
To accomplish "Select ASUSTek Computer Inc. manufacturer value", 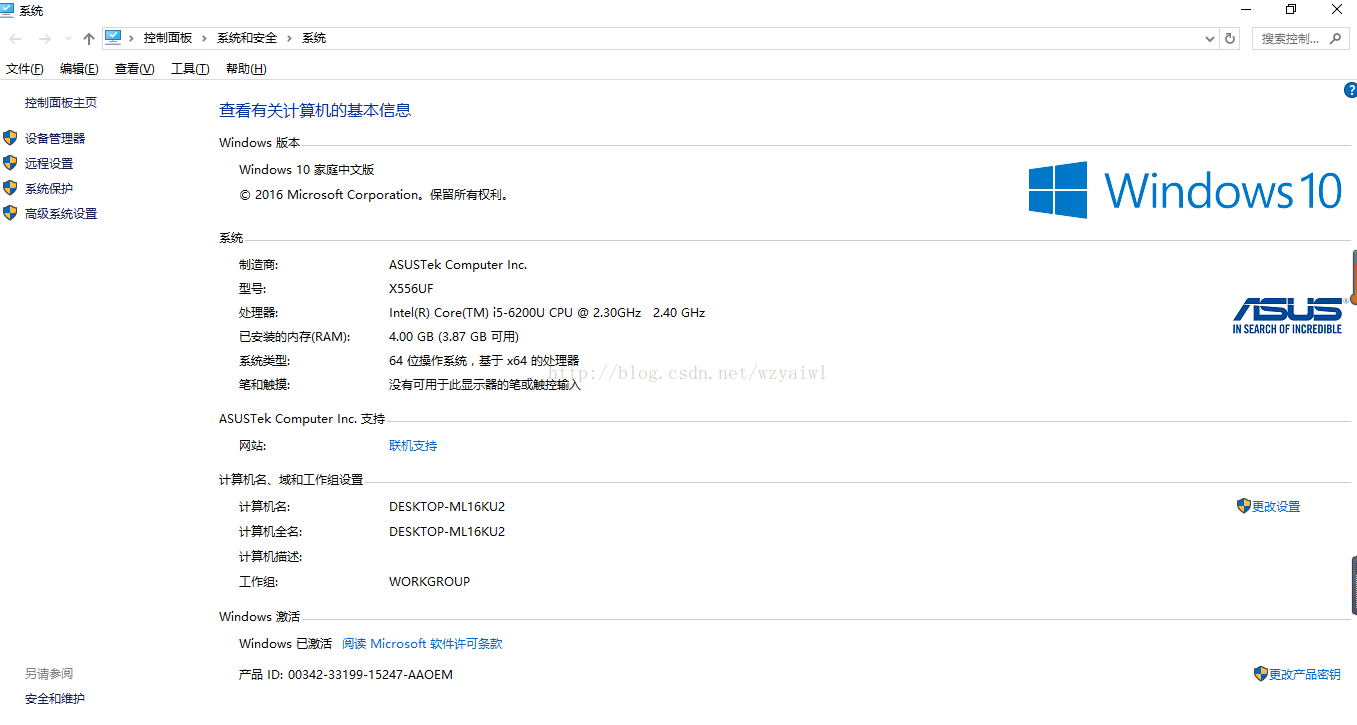I will click(x=458, y=265).
